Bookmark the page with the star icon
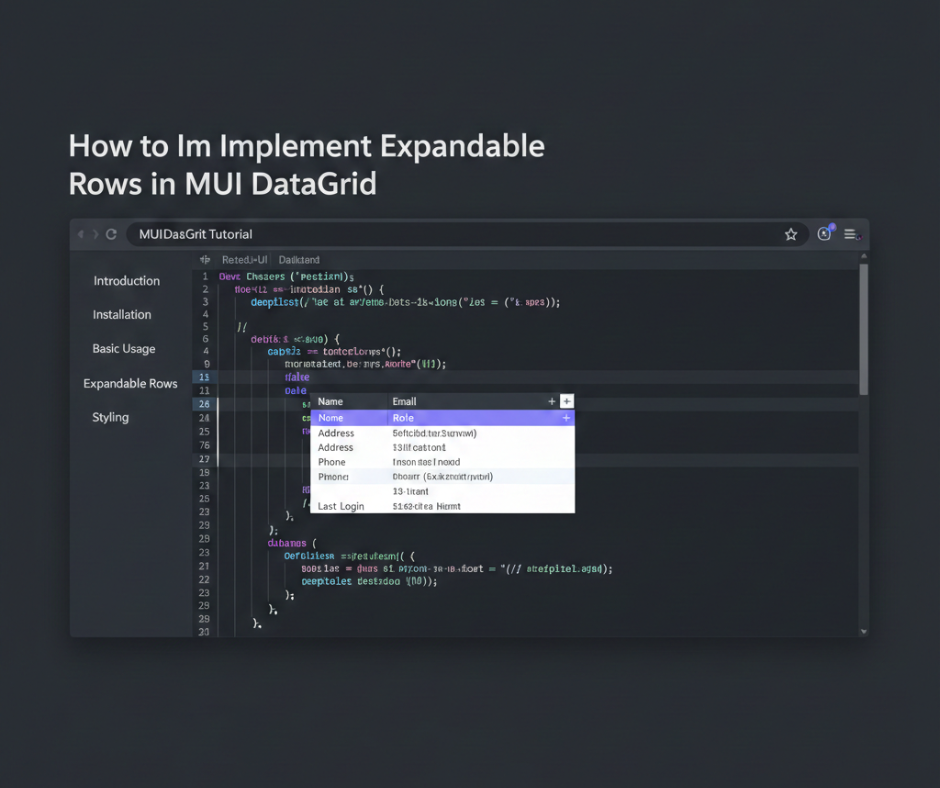 click(791, 234)
